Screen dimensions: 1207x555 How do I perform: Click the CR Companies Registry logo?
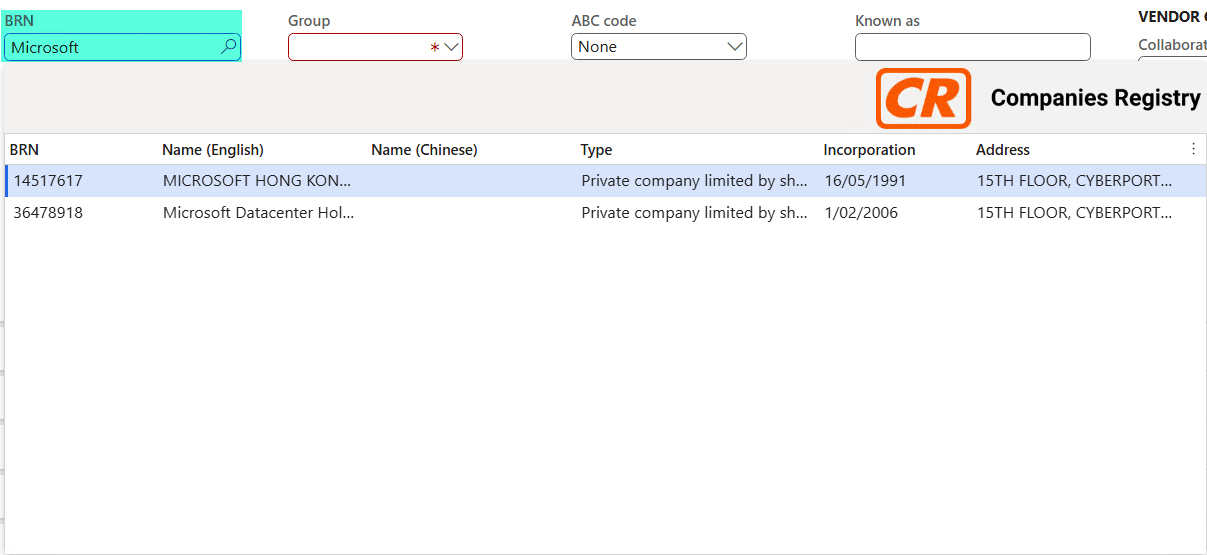pyautogui.click(x=923, y=98)
